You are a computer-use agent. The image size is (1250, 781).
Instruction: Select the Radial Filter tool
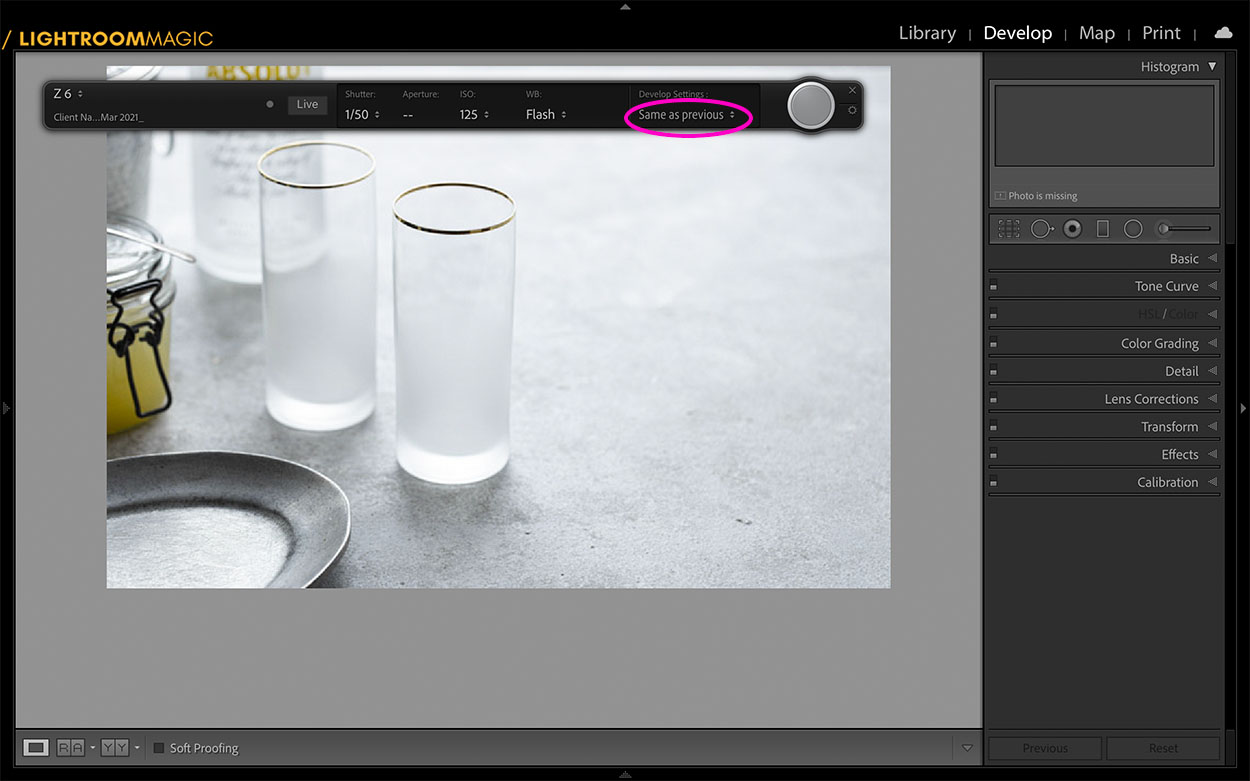click(x=1133, y=229)
